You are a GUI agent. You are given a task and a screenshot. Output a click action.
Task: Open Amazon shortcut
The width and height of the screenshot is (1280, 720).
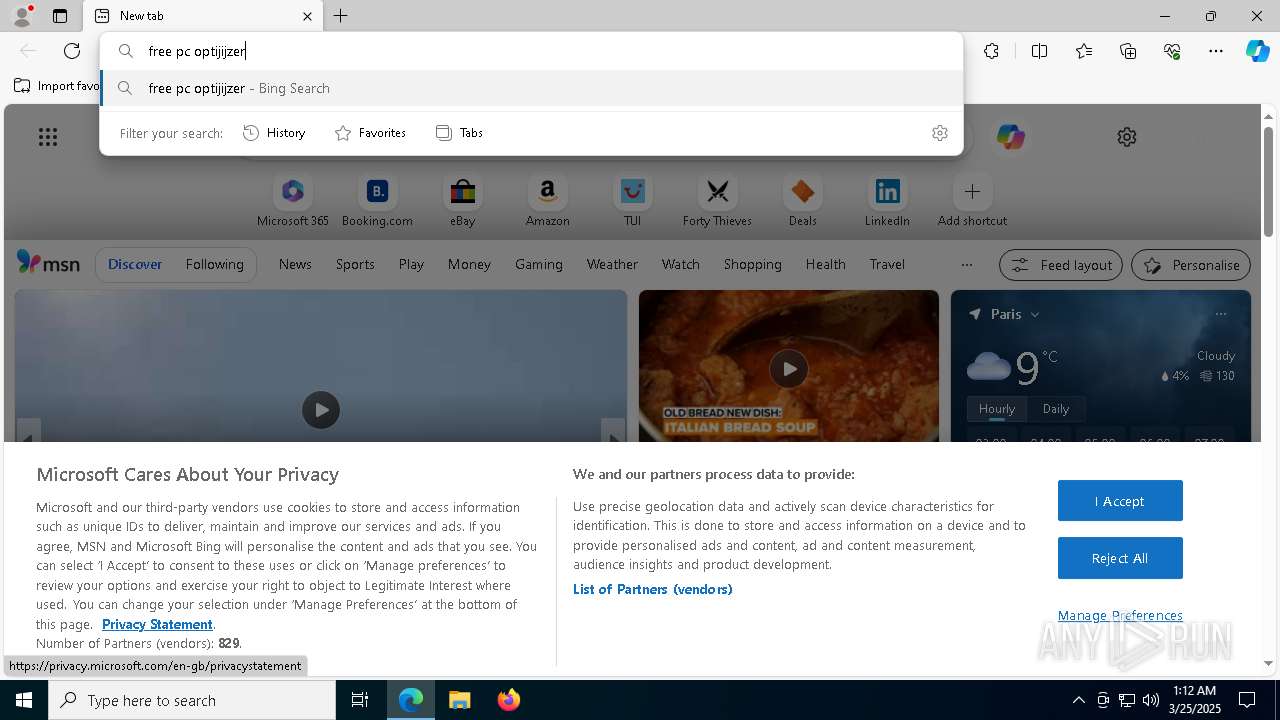(x=547, y=201)
